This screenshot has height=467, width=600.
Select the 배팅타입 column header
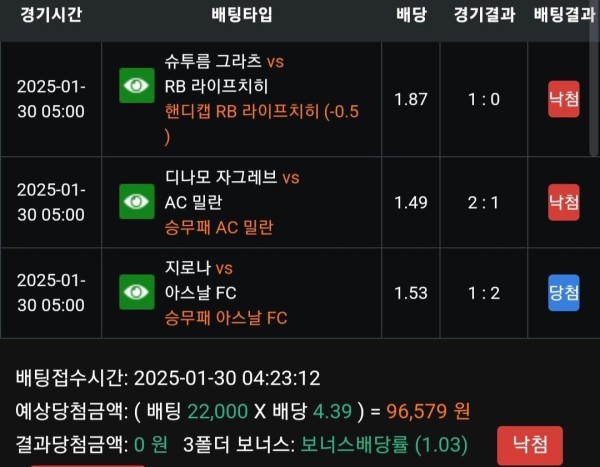click(241, 15)
